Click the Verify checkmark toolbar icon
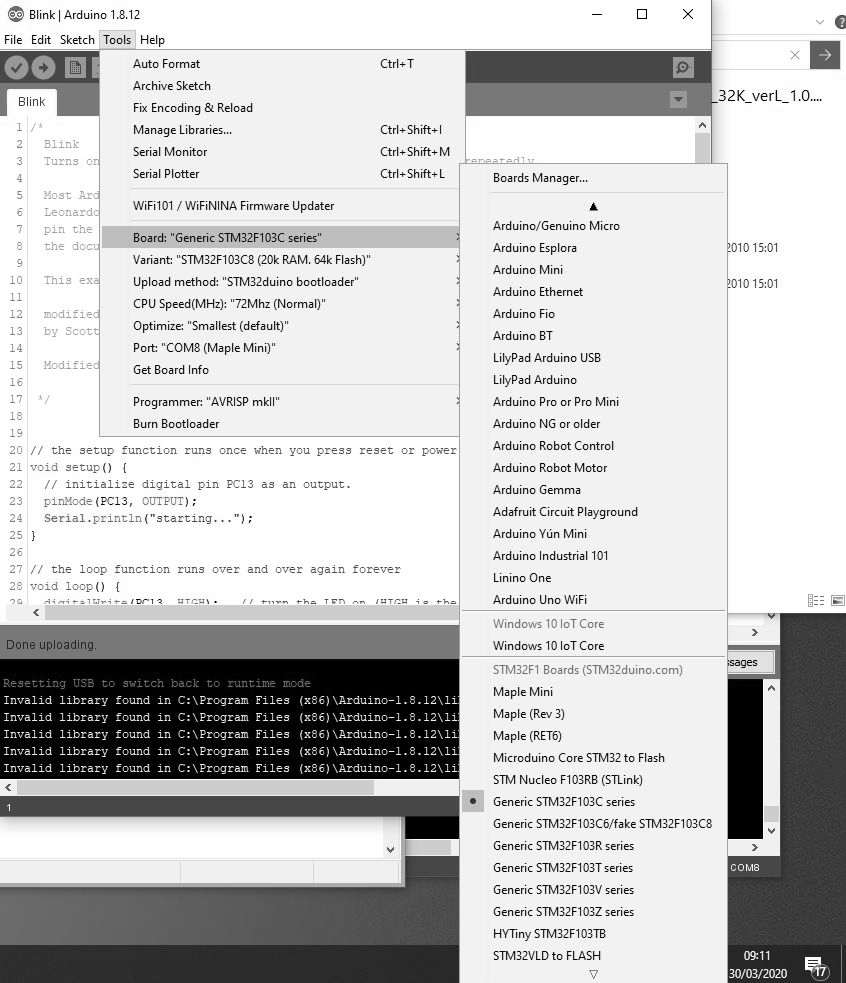 click(16, 67)
